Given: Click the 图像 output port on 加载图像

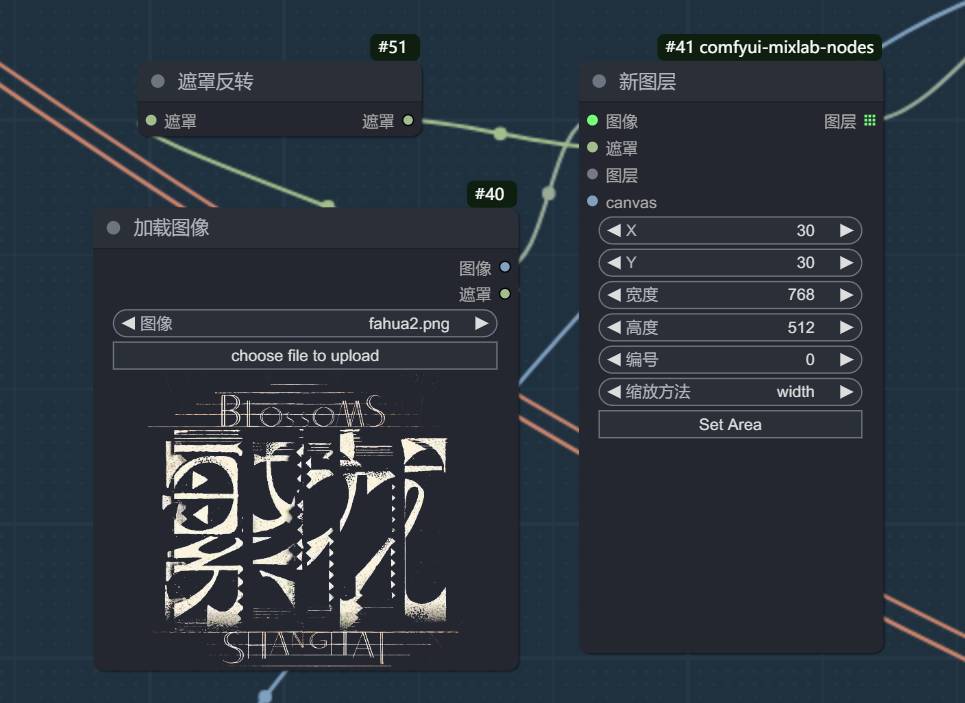Looking at the screenshot, I should [x=505, y=267].
